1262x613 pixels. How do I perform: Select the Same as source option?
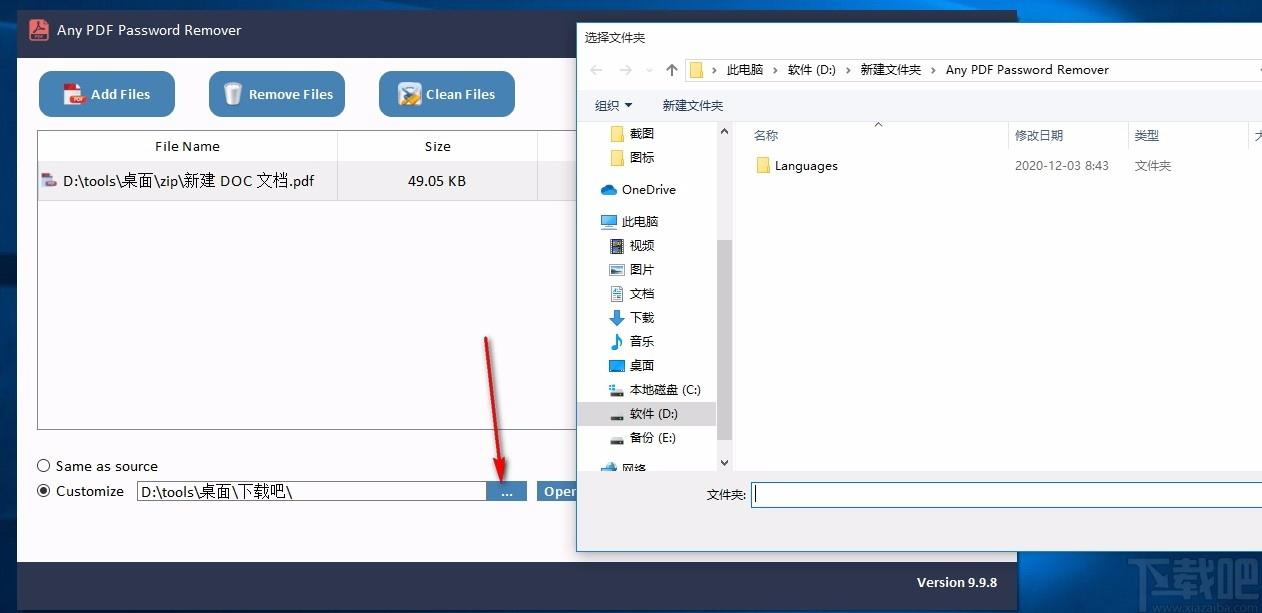pyautogui.click(x=97, y=466)
